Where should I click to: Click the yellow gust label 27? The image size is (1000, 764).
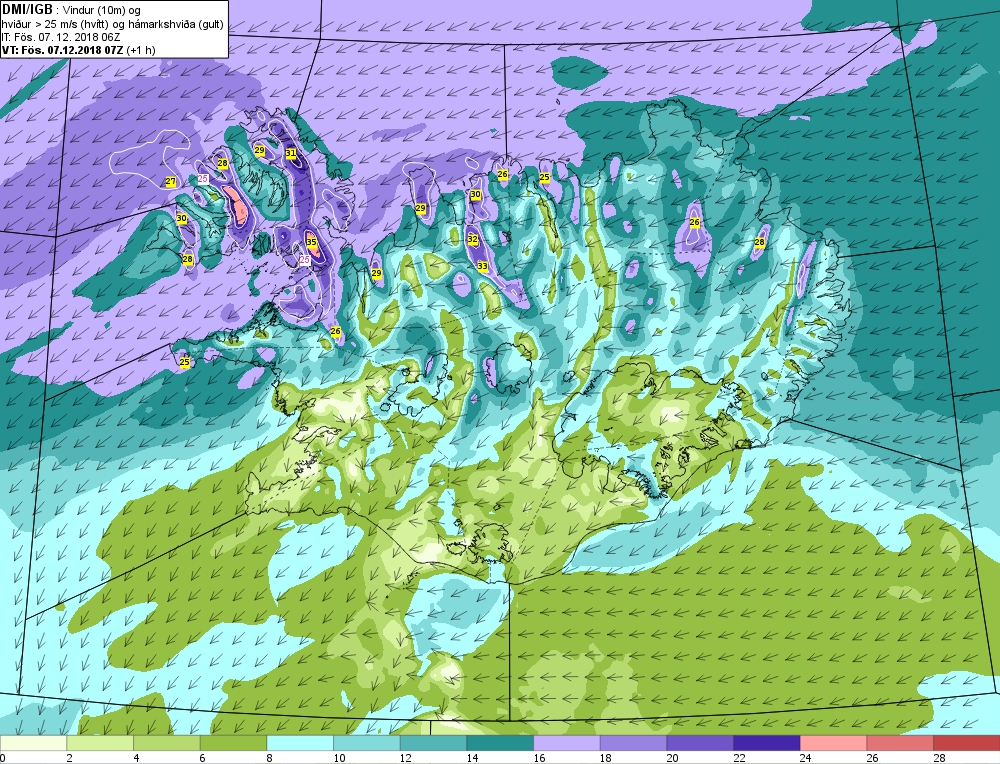[x=170, y=182]
